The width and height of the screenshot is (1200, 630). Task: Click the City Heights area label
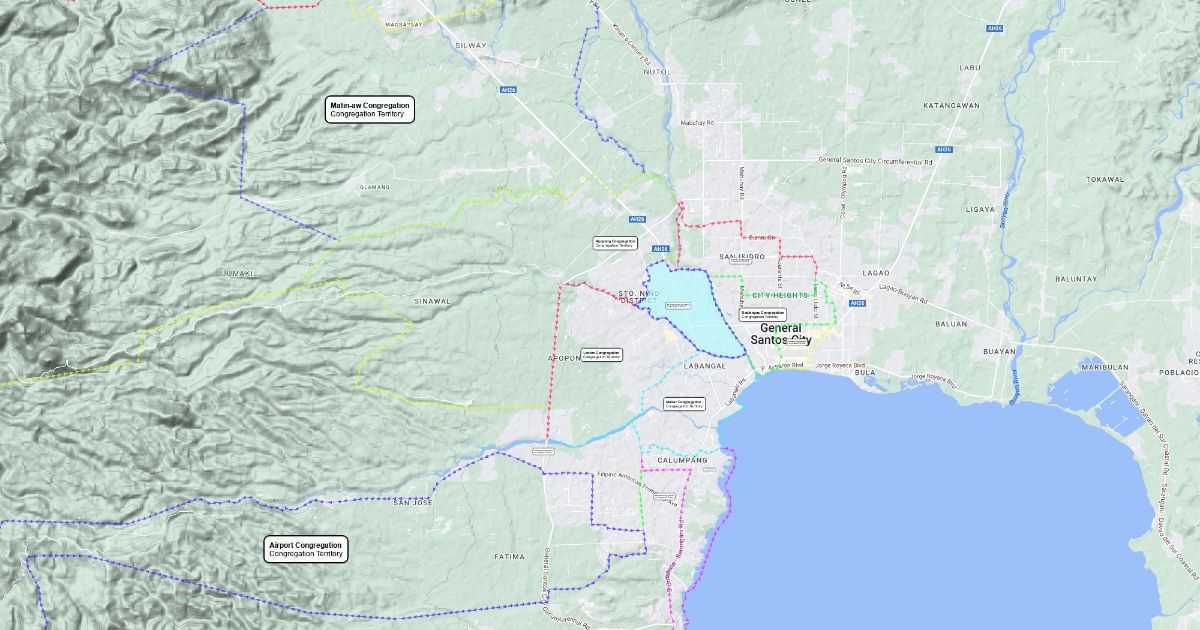coord(780,296)
